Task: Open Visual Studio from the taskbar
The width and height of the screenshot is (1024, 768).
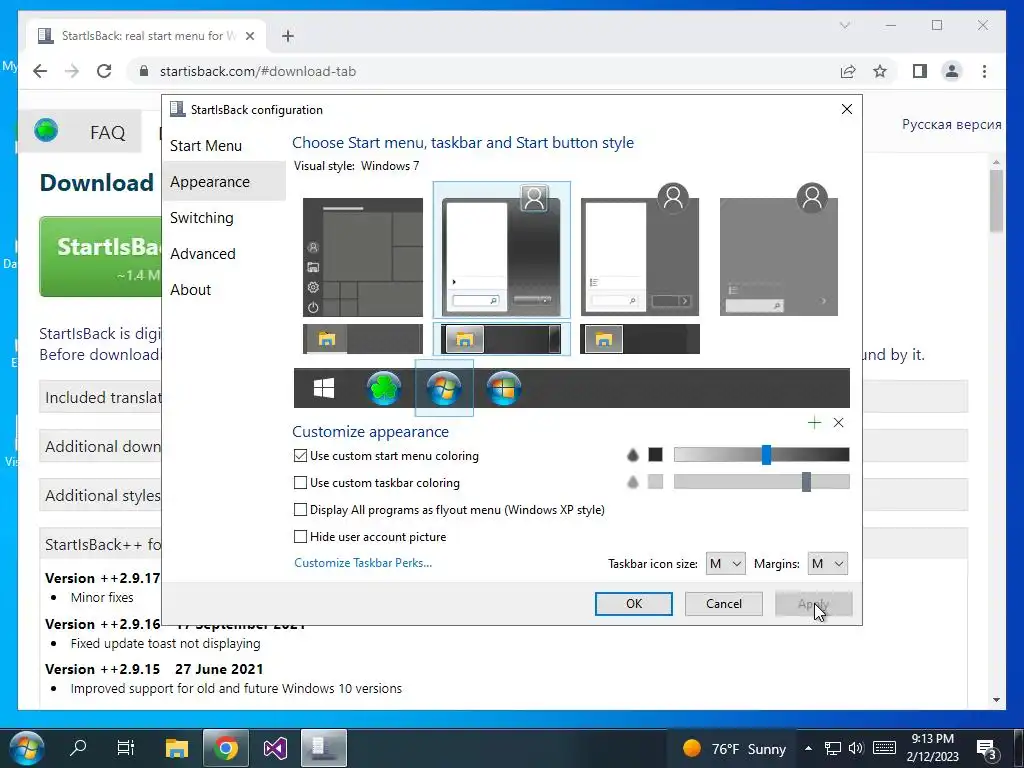Action: pos(275,748)
